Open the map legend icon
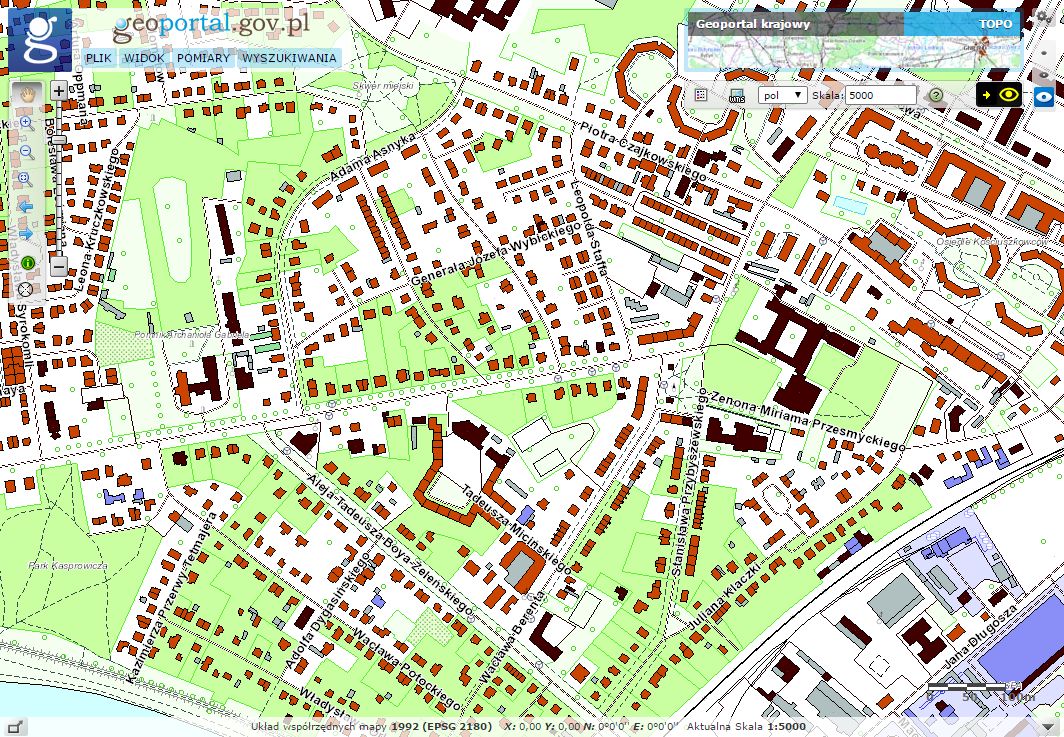 point(701,95)
